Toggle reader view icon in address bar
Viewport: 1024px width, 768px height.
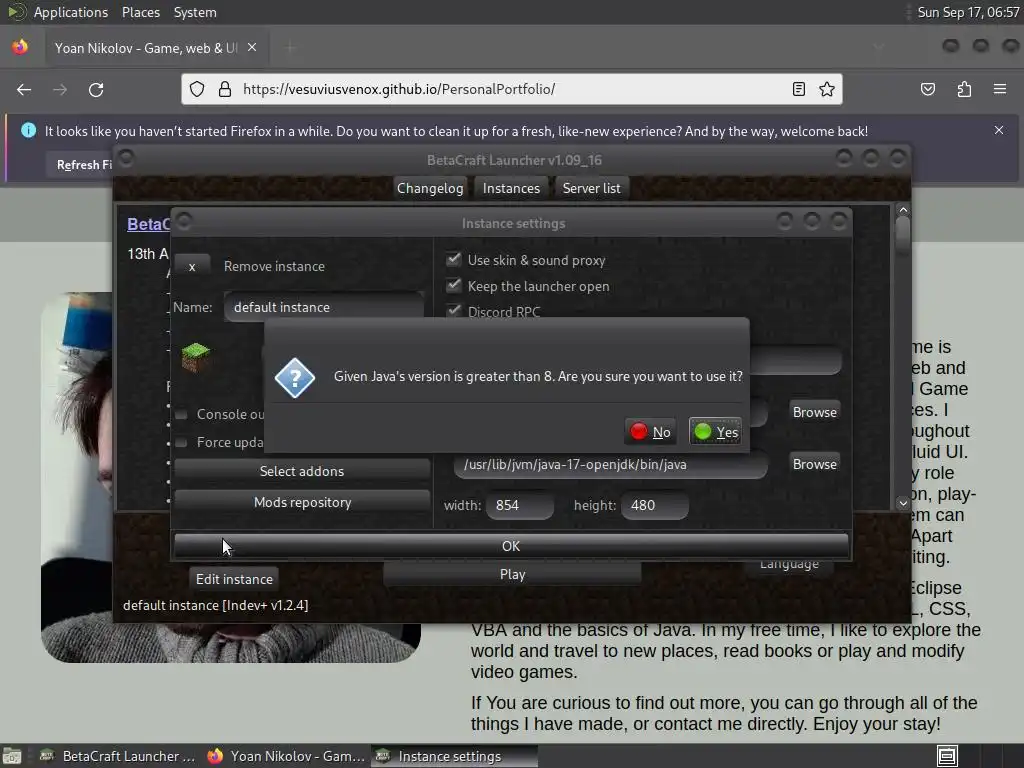(x=799, y=89)
